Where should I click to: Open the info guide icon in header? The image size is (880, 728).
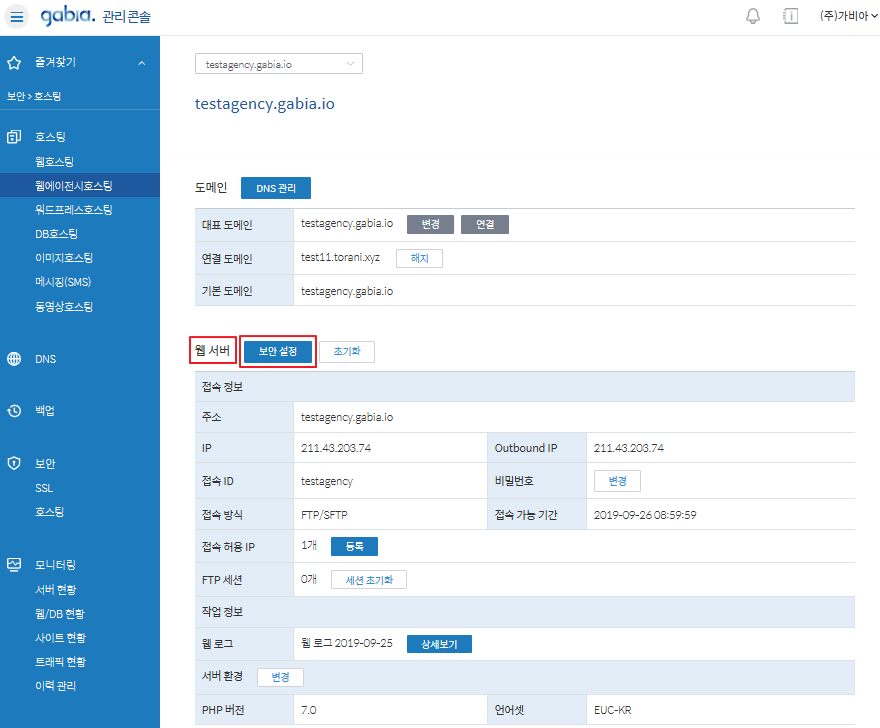[790, 16]
